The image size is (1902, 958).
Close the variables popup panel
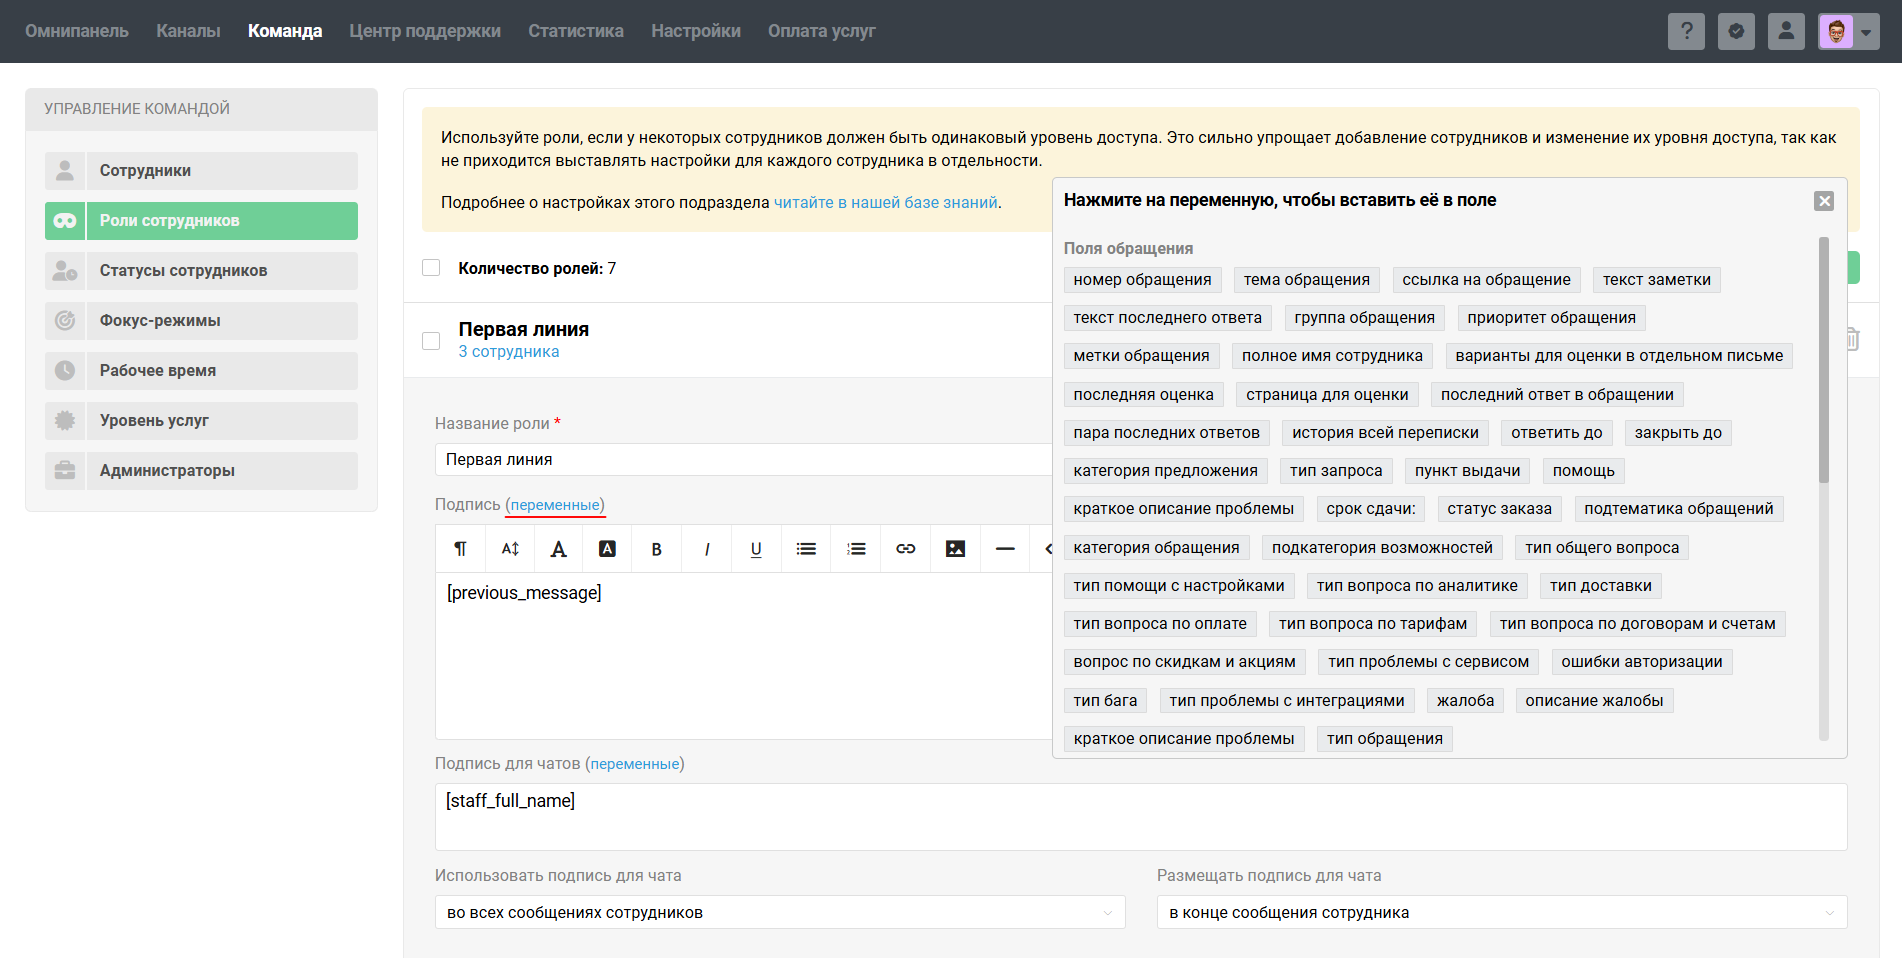pyautogui.click(x=1824, y=201)
